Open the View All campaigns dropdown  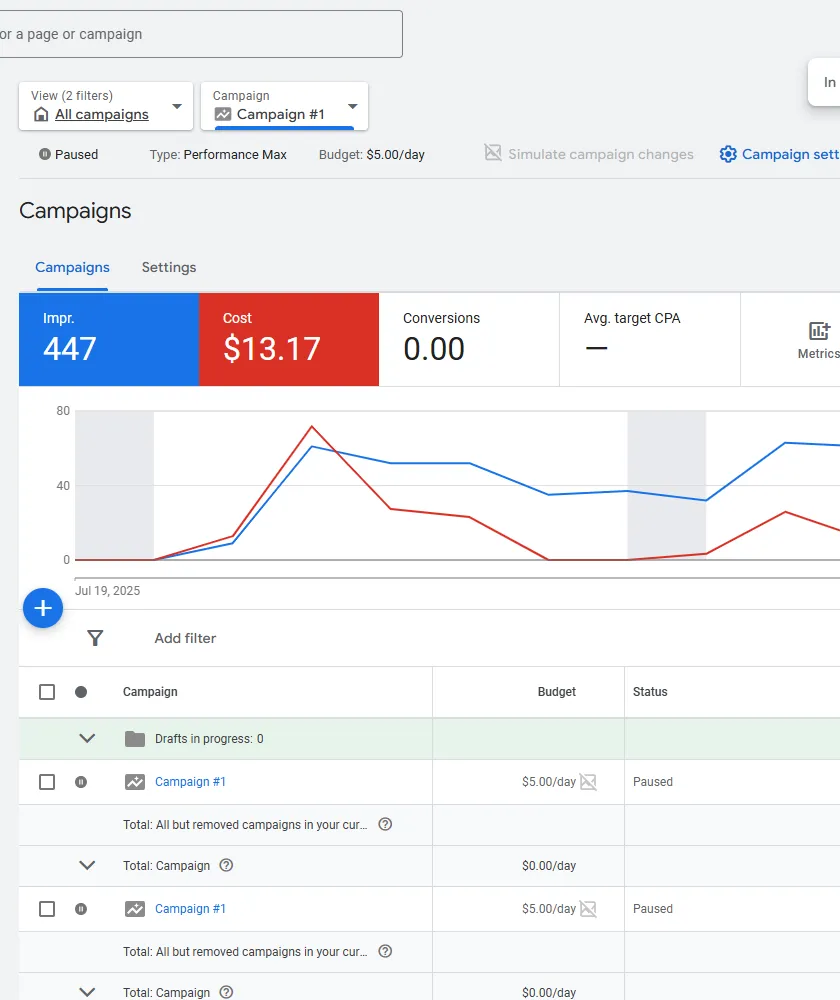coord(106,106)
